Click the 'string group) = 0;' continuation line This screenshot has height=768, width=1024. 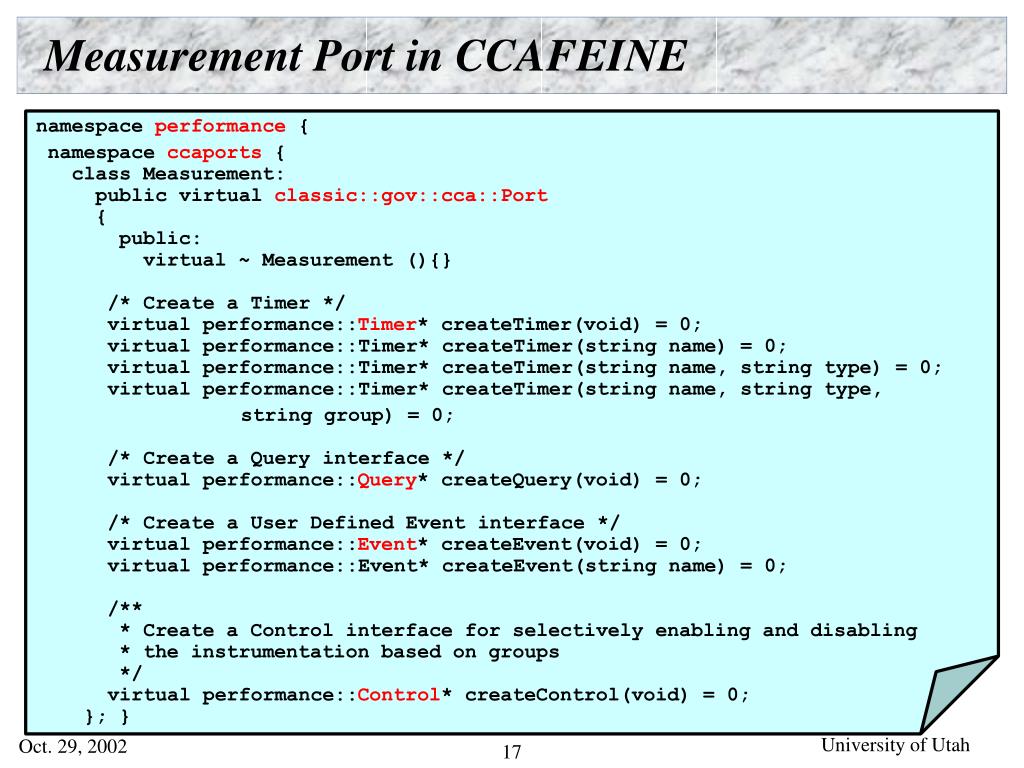tap(347, 415)
